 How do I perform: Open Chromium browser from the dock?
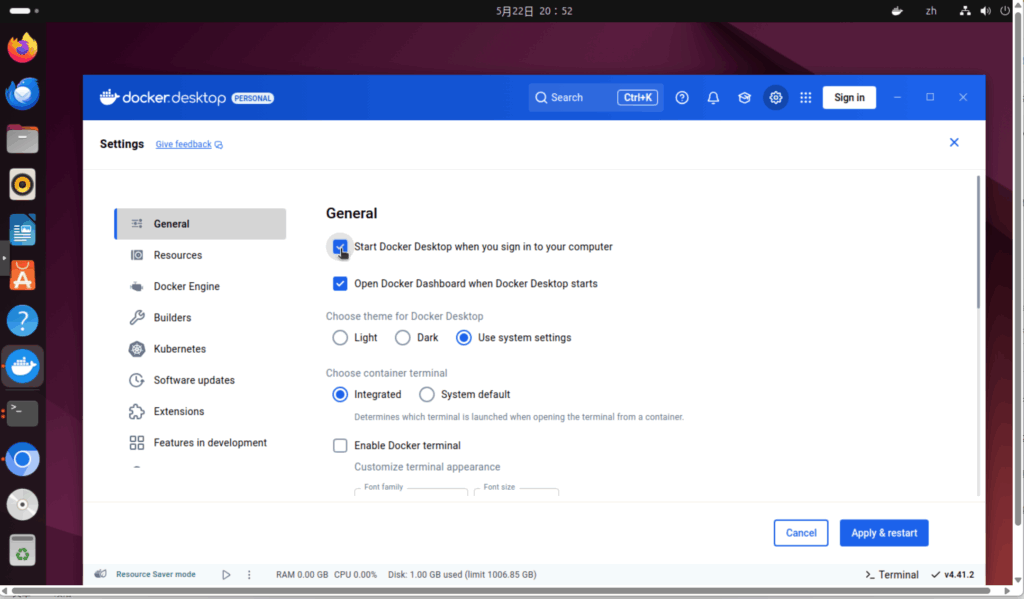pos(22,459)
